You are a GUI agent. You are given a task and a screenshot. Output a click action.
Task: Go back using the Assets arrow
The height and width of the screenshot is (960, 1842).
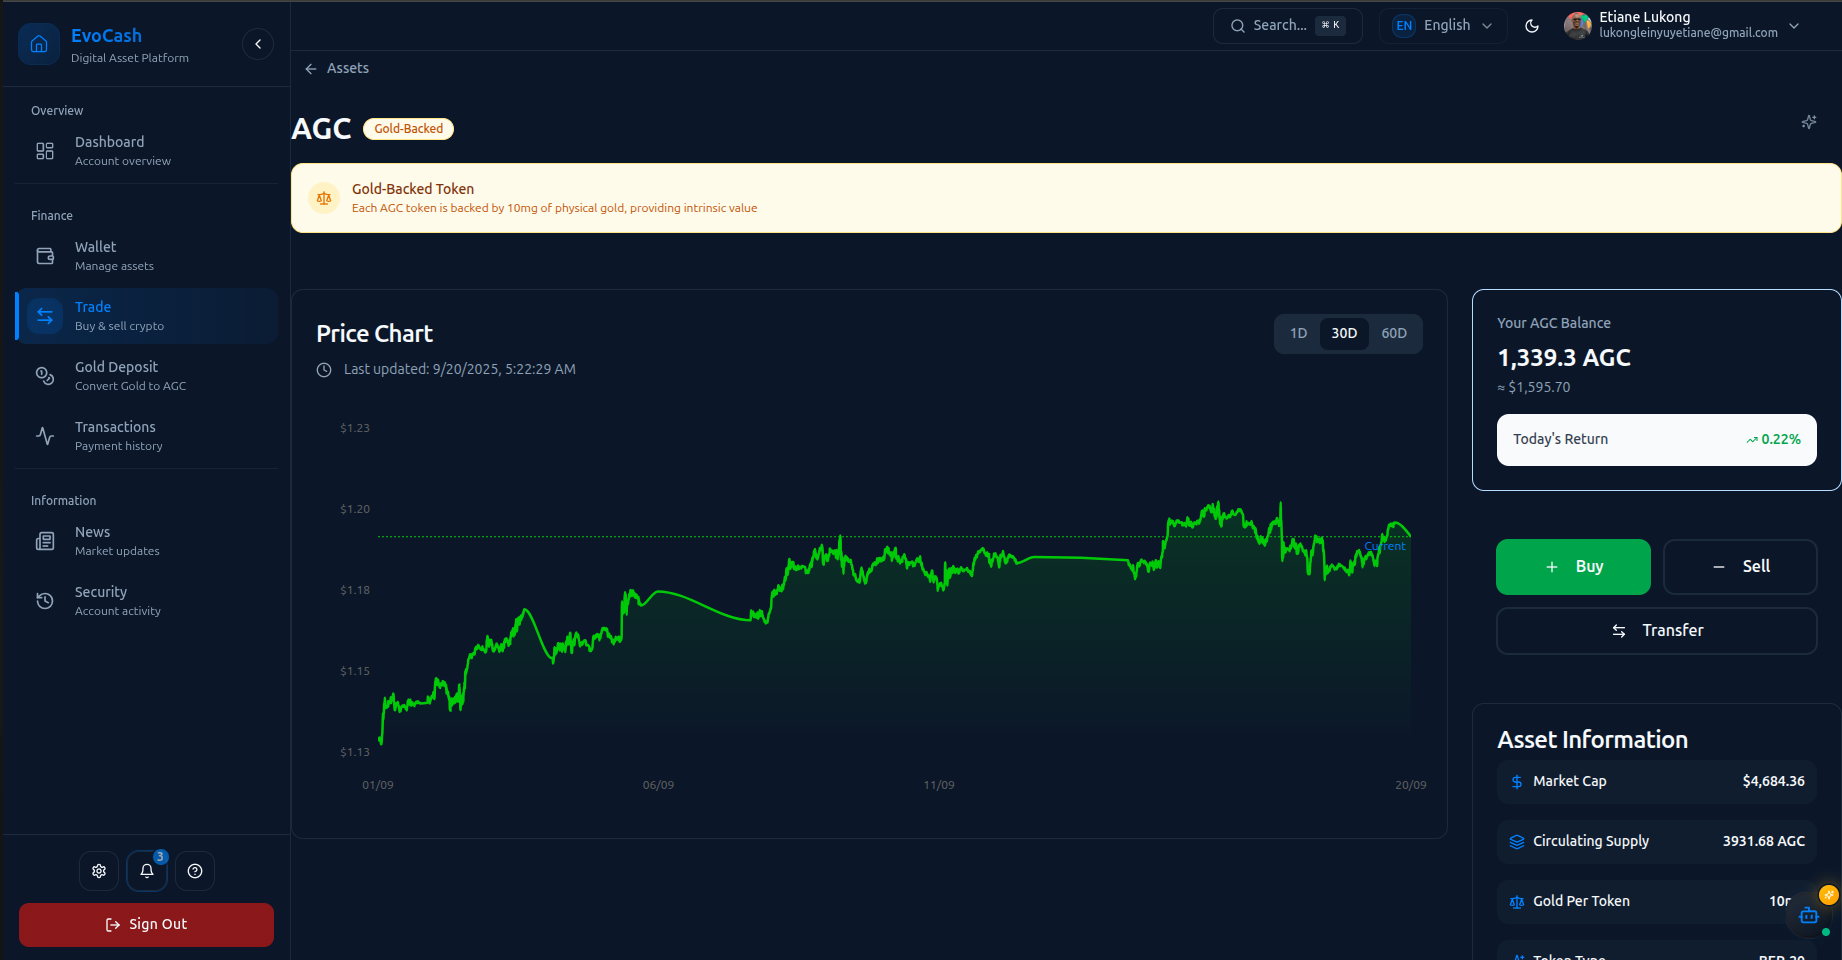click(310, 68)
